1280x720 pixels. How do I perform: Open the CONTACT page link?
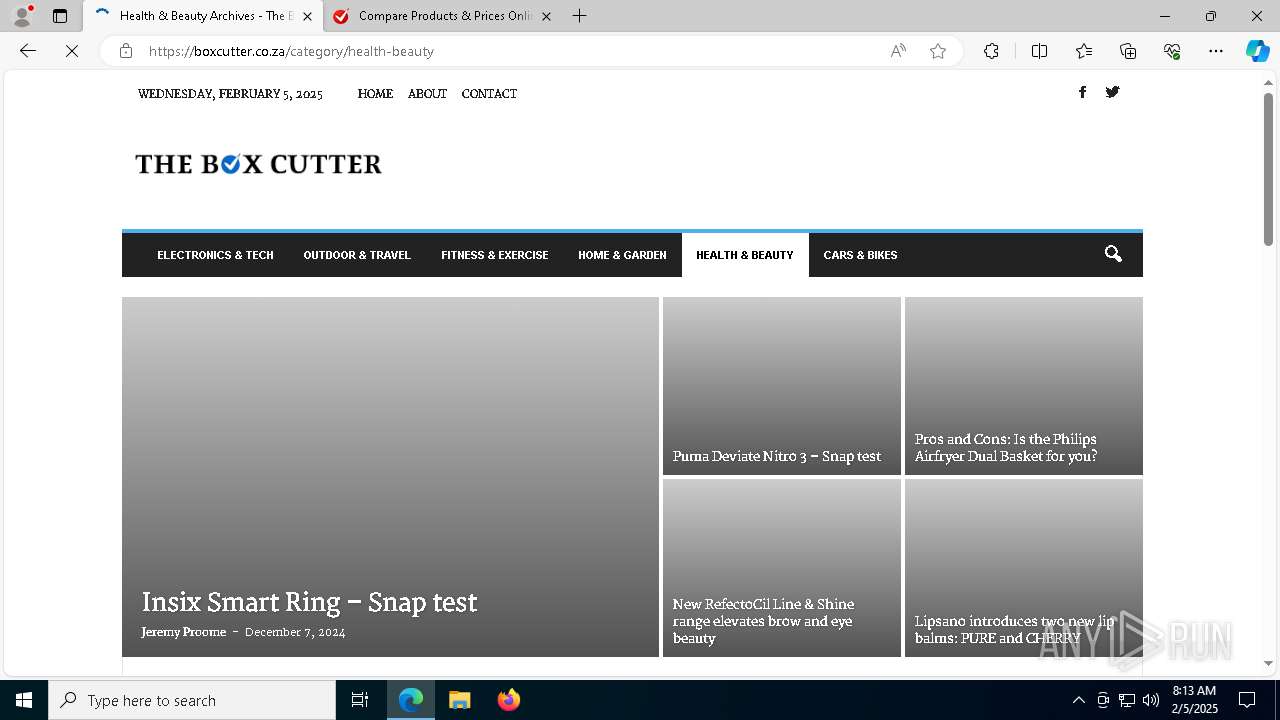click(489, 94)
